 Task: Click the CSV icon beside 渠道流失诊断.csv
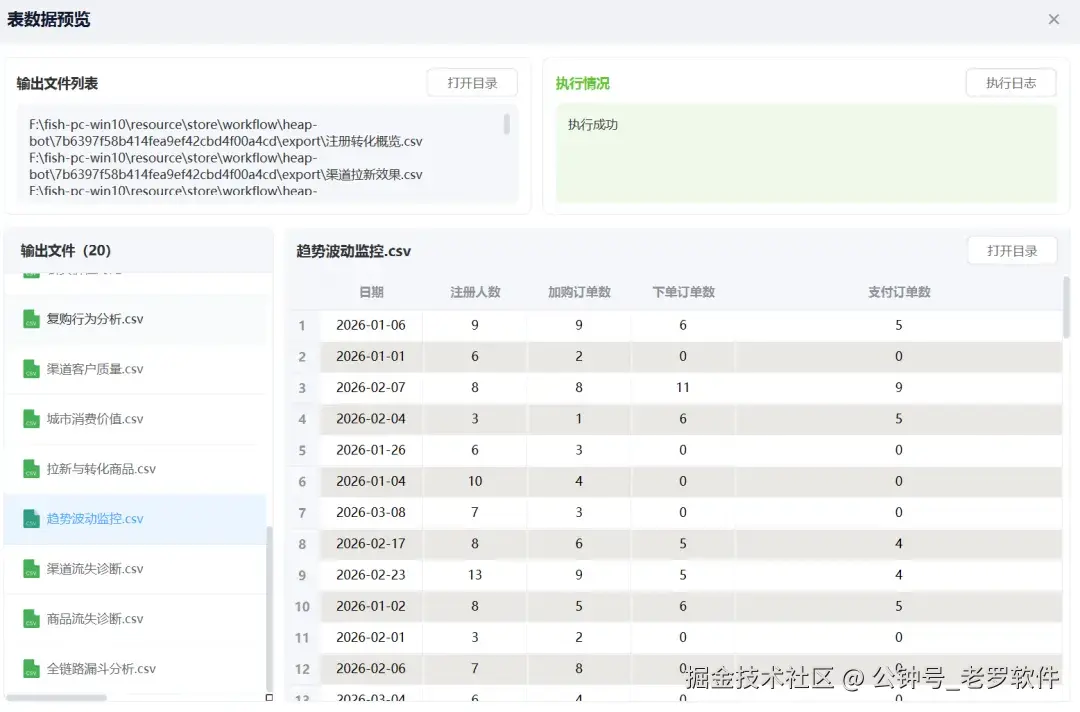(x=31, y=569)
